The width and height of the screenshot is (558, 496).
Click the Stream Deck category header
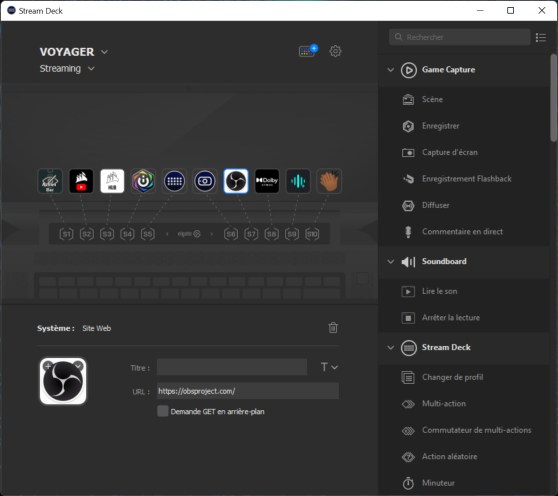464,348
